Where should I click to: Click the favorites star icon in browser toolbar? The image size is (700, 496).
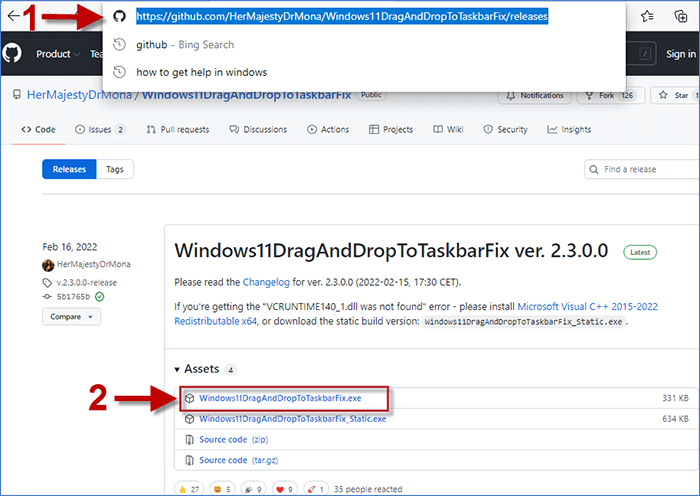coord(647,16)
